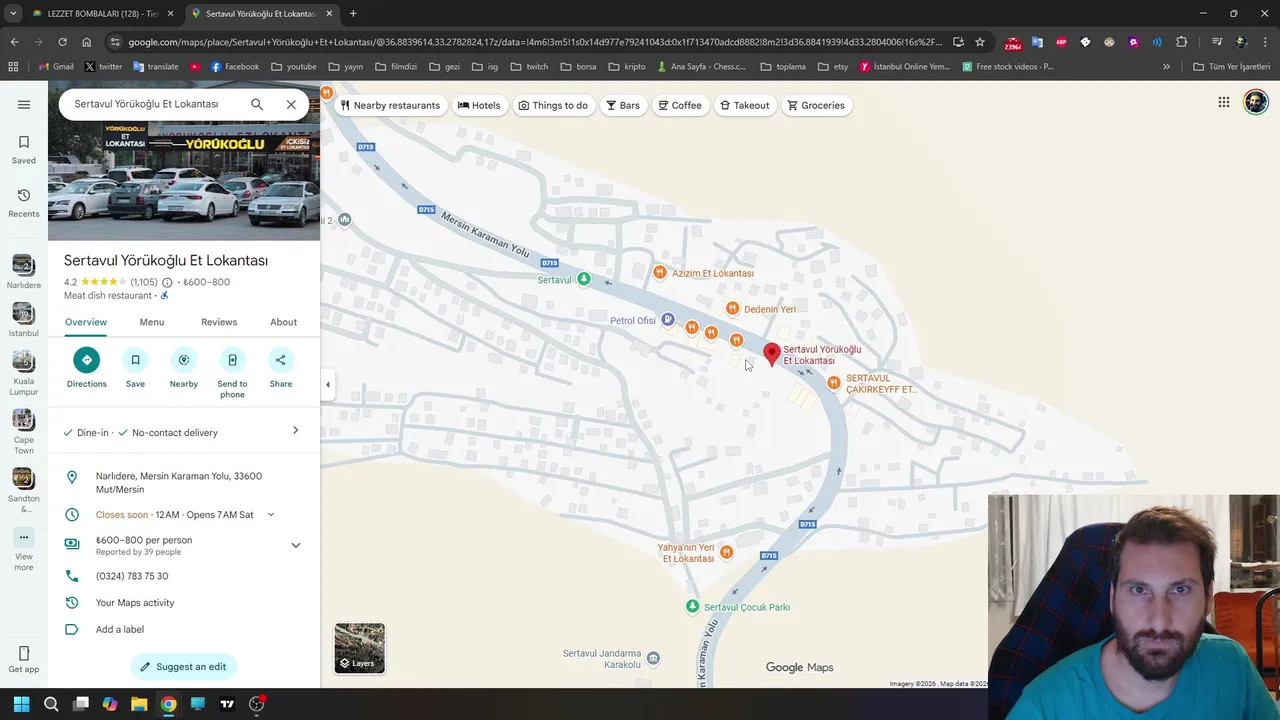This screenshot has width=1280, height=720.
Task: Switch to the About tab
Action: click(283, 322)
